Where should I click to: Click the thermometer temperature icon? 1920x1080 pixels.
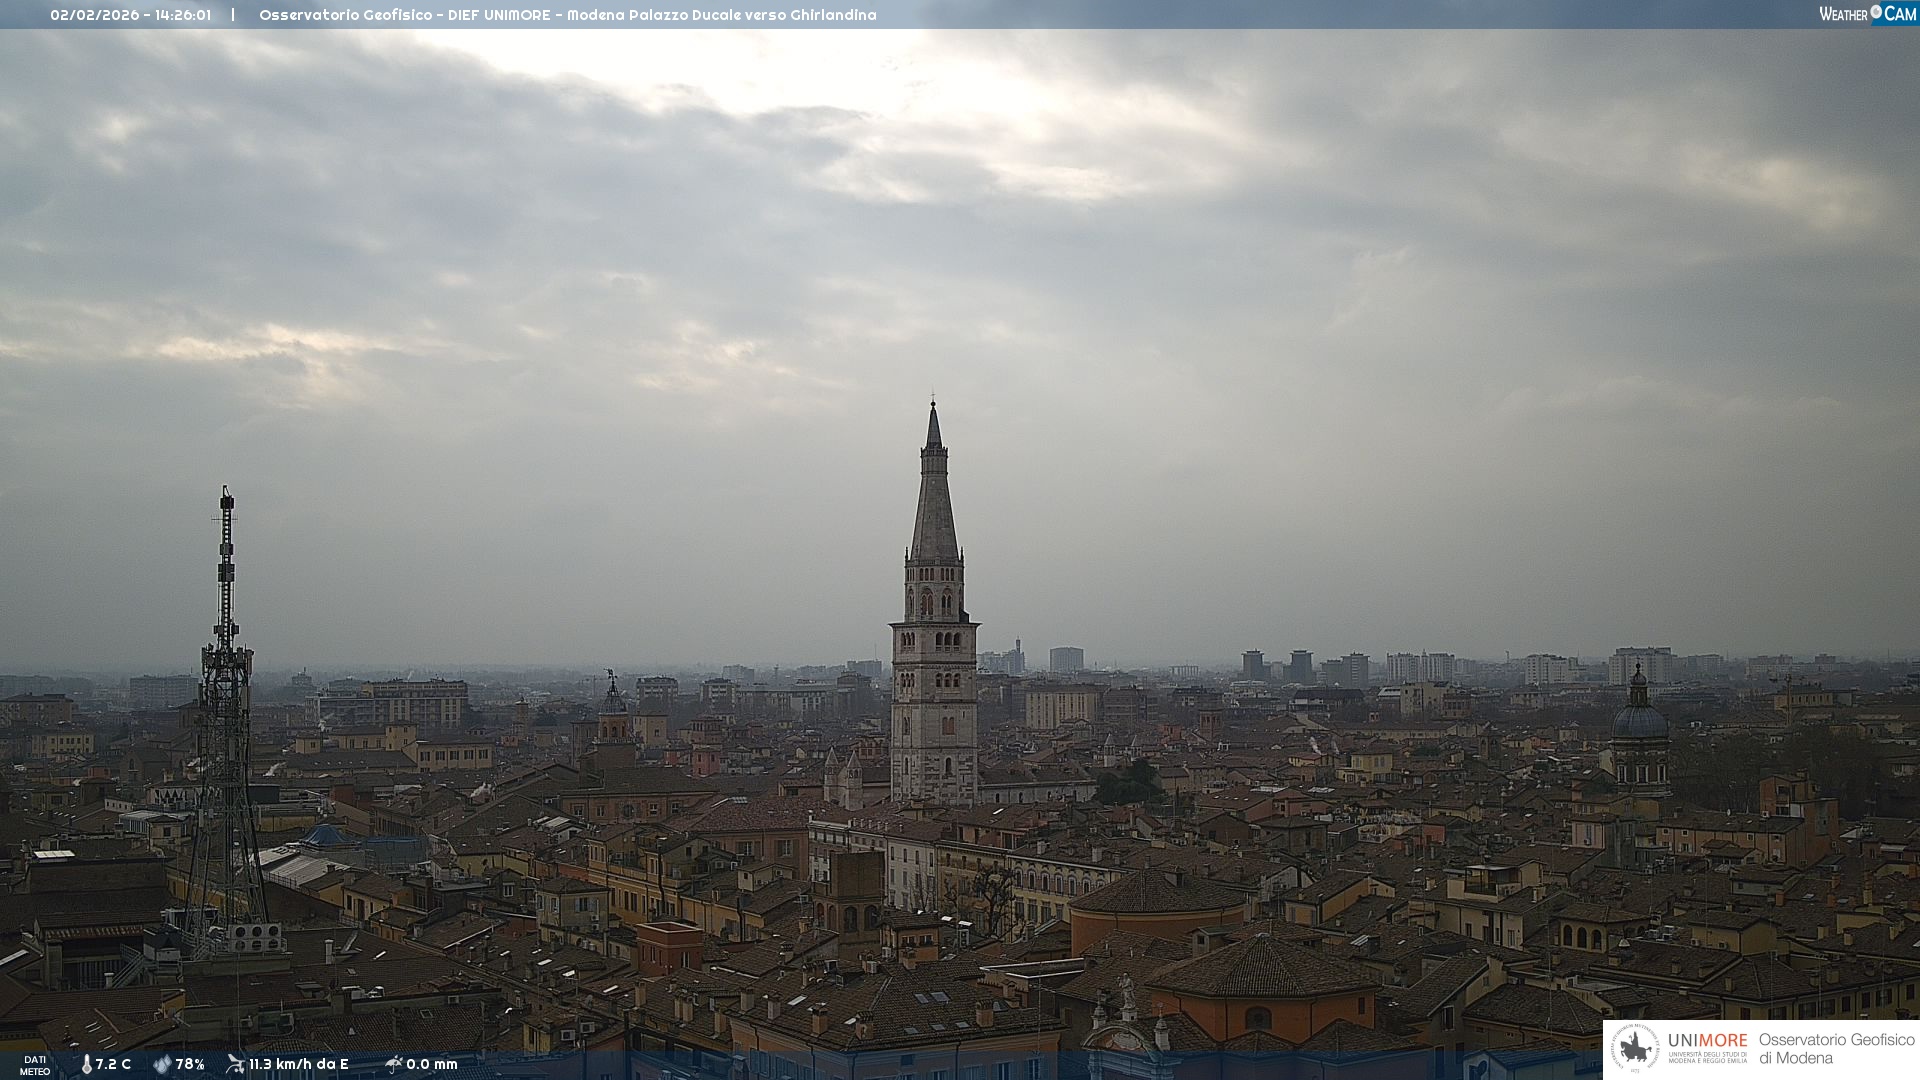86,1064
